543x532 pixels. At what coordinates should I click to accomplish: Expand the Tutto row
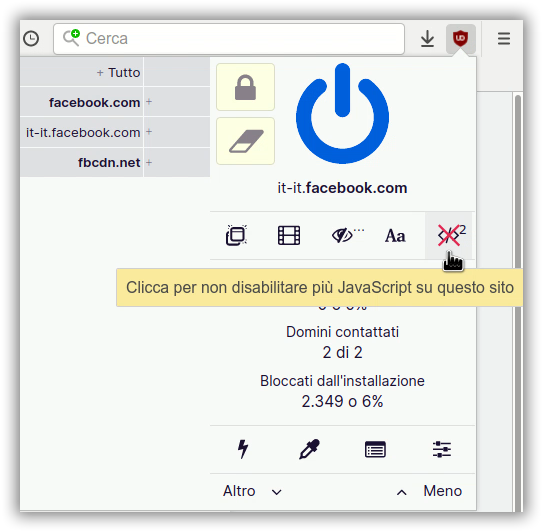118,72
